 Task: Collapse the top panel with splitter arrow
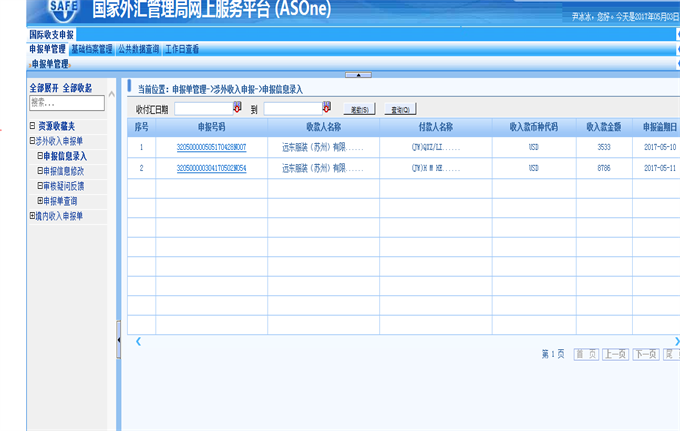357,75
